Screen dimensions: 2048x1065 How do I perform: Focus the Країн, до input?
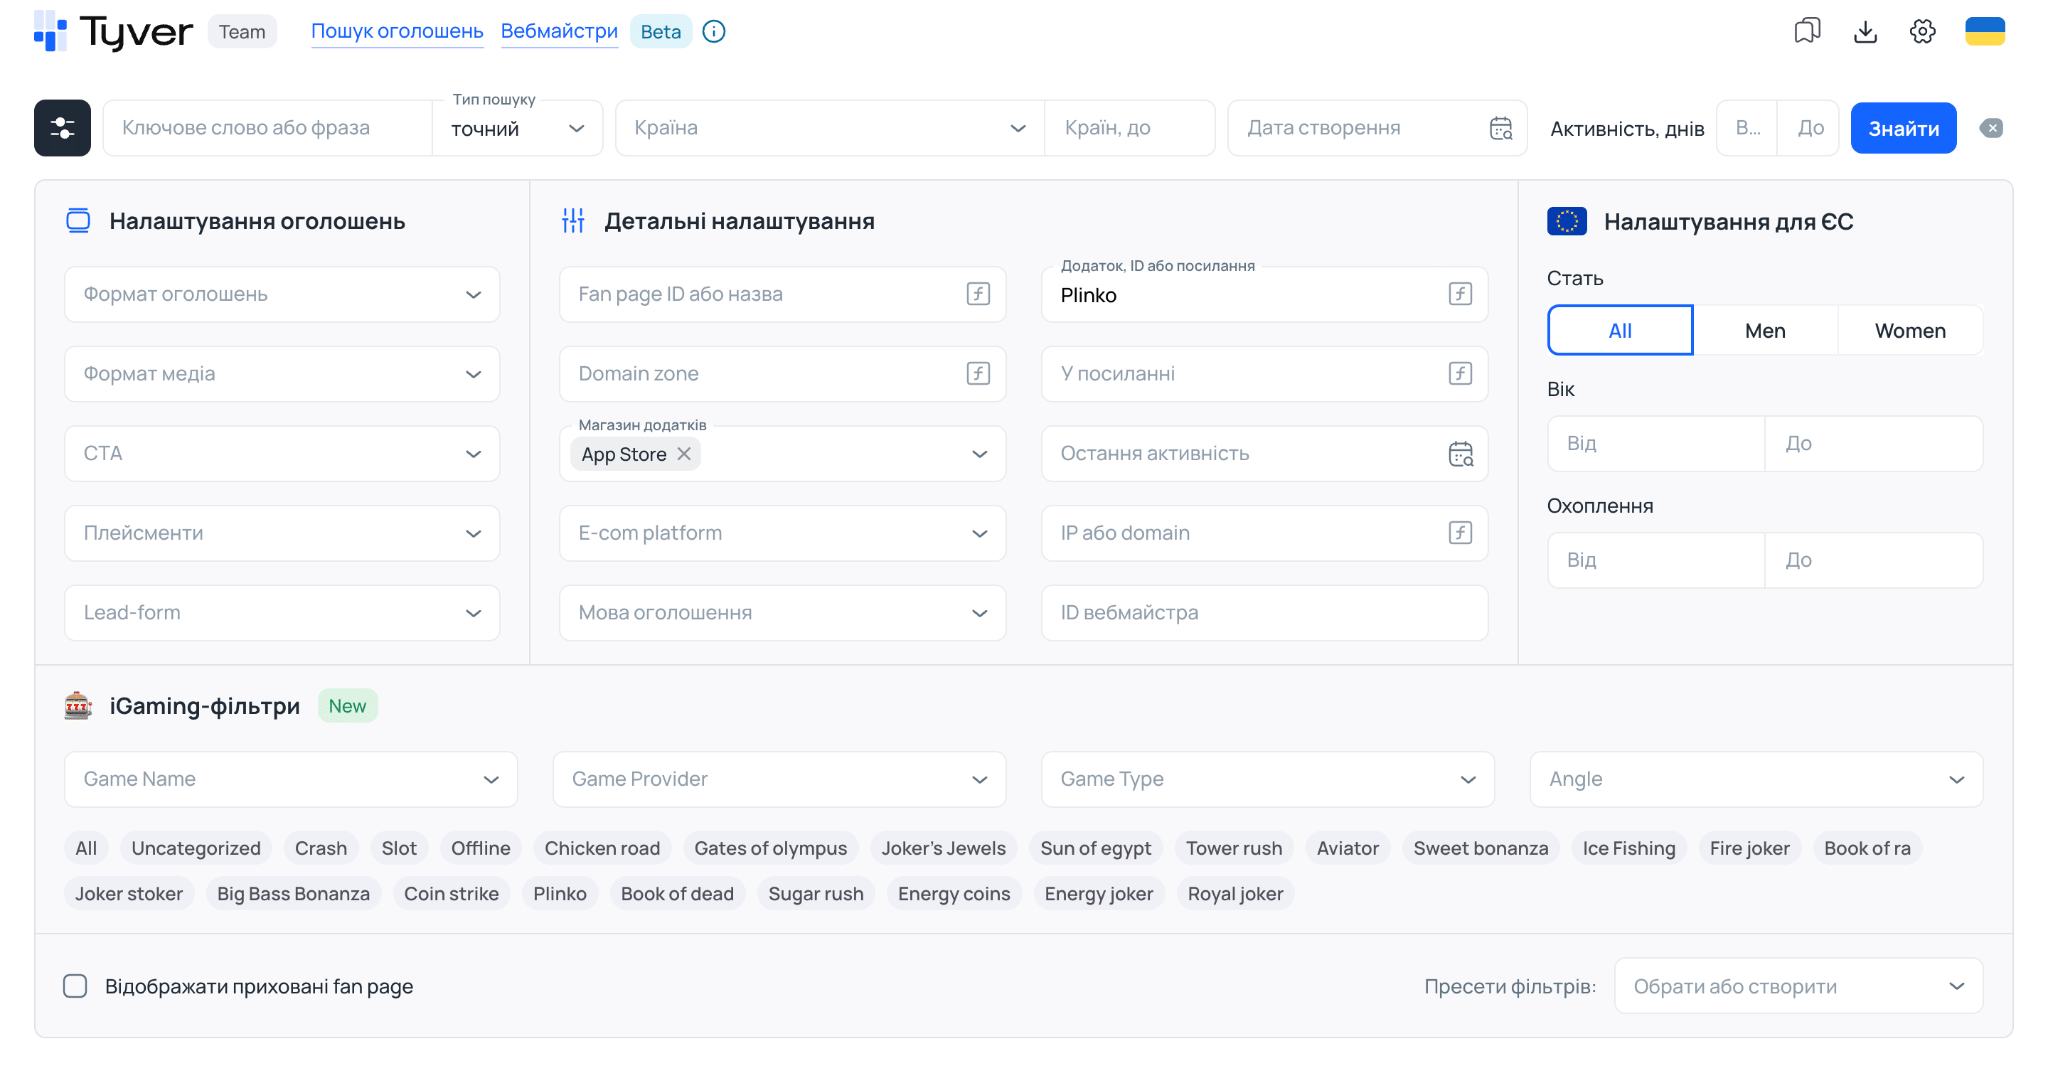[1129, 128]
